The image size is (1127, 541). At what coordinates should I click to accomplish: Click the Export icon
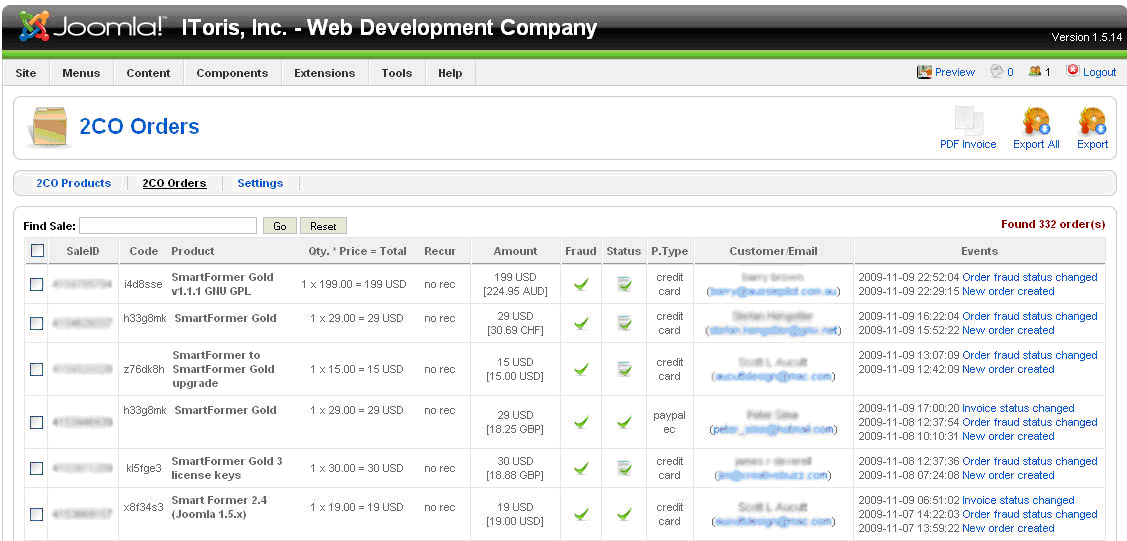coord(1092,121)
